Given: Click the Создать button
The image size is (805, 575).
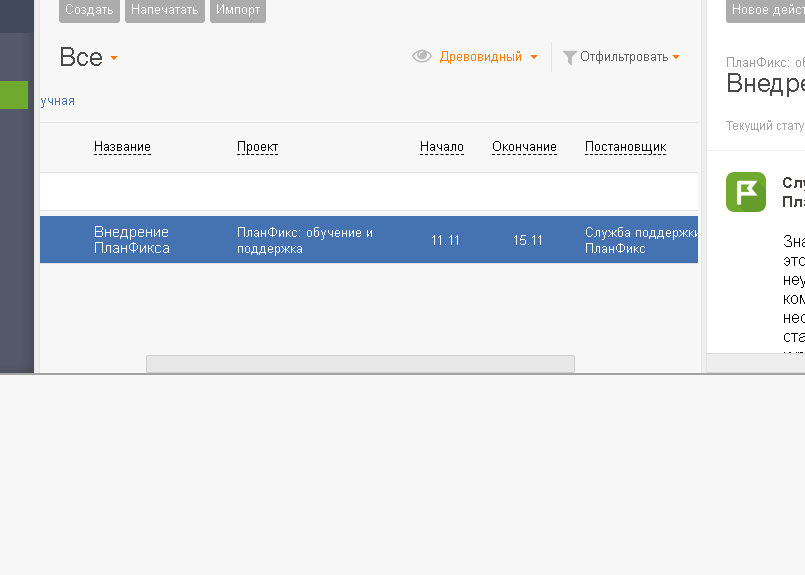Looking at the screenshot, I should click(x=89, y=10).
